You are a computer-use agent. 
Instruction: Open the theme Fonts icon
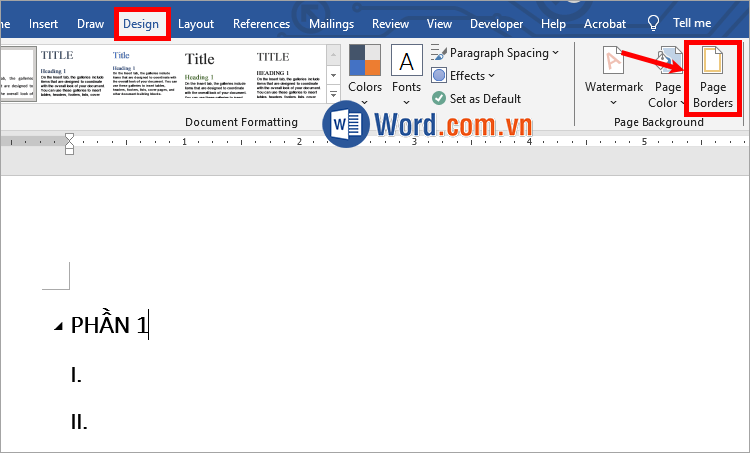(407, 60)
